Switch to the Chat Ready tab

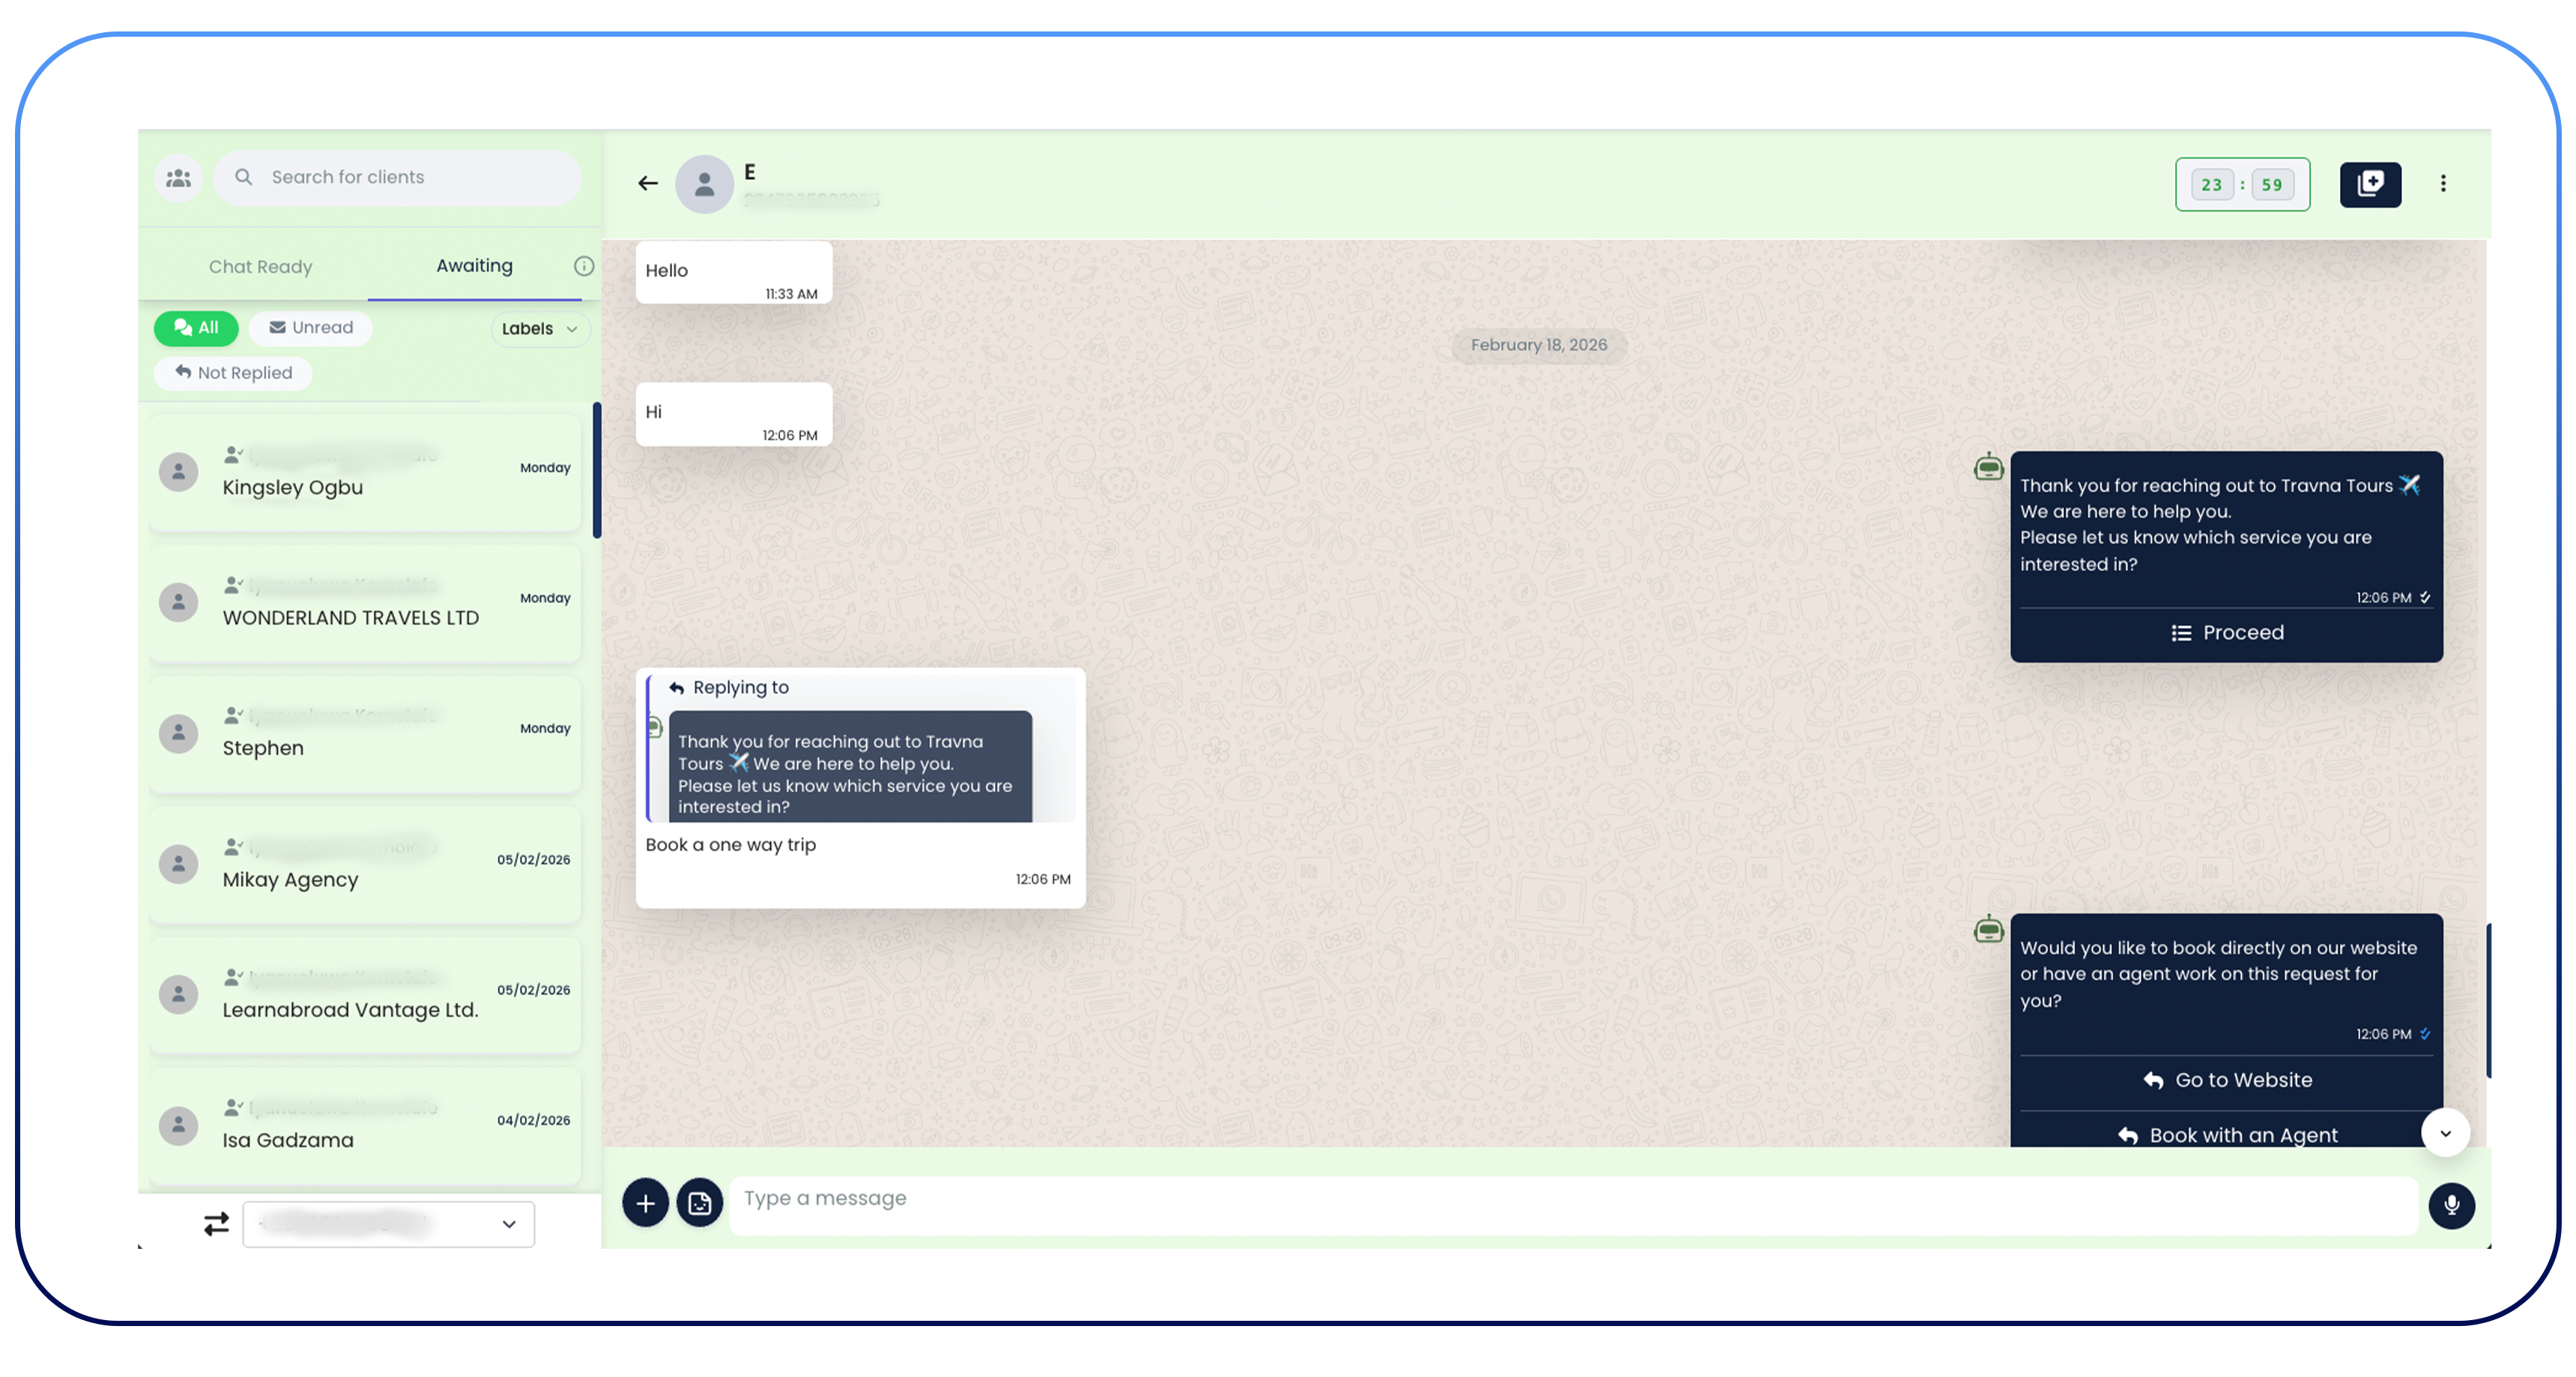pos(260,267)
